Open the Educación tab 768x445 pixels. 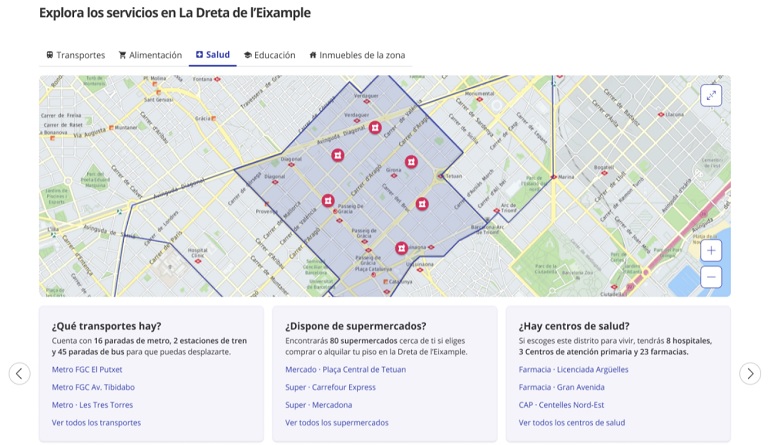click(x=269, y=55)
